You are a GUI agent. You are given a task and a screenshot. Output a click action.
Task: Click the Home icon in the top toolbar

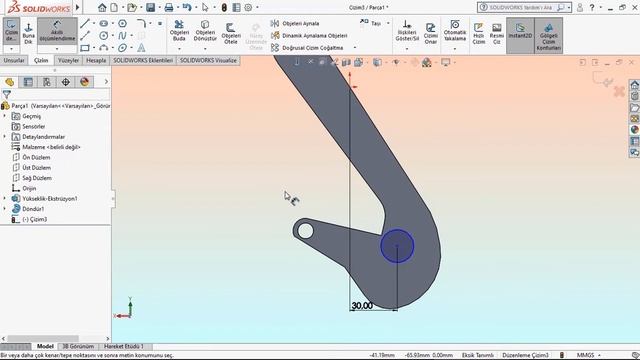click(102, 7)
